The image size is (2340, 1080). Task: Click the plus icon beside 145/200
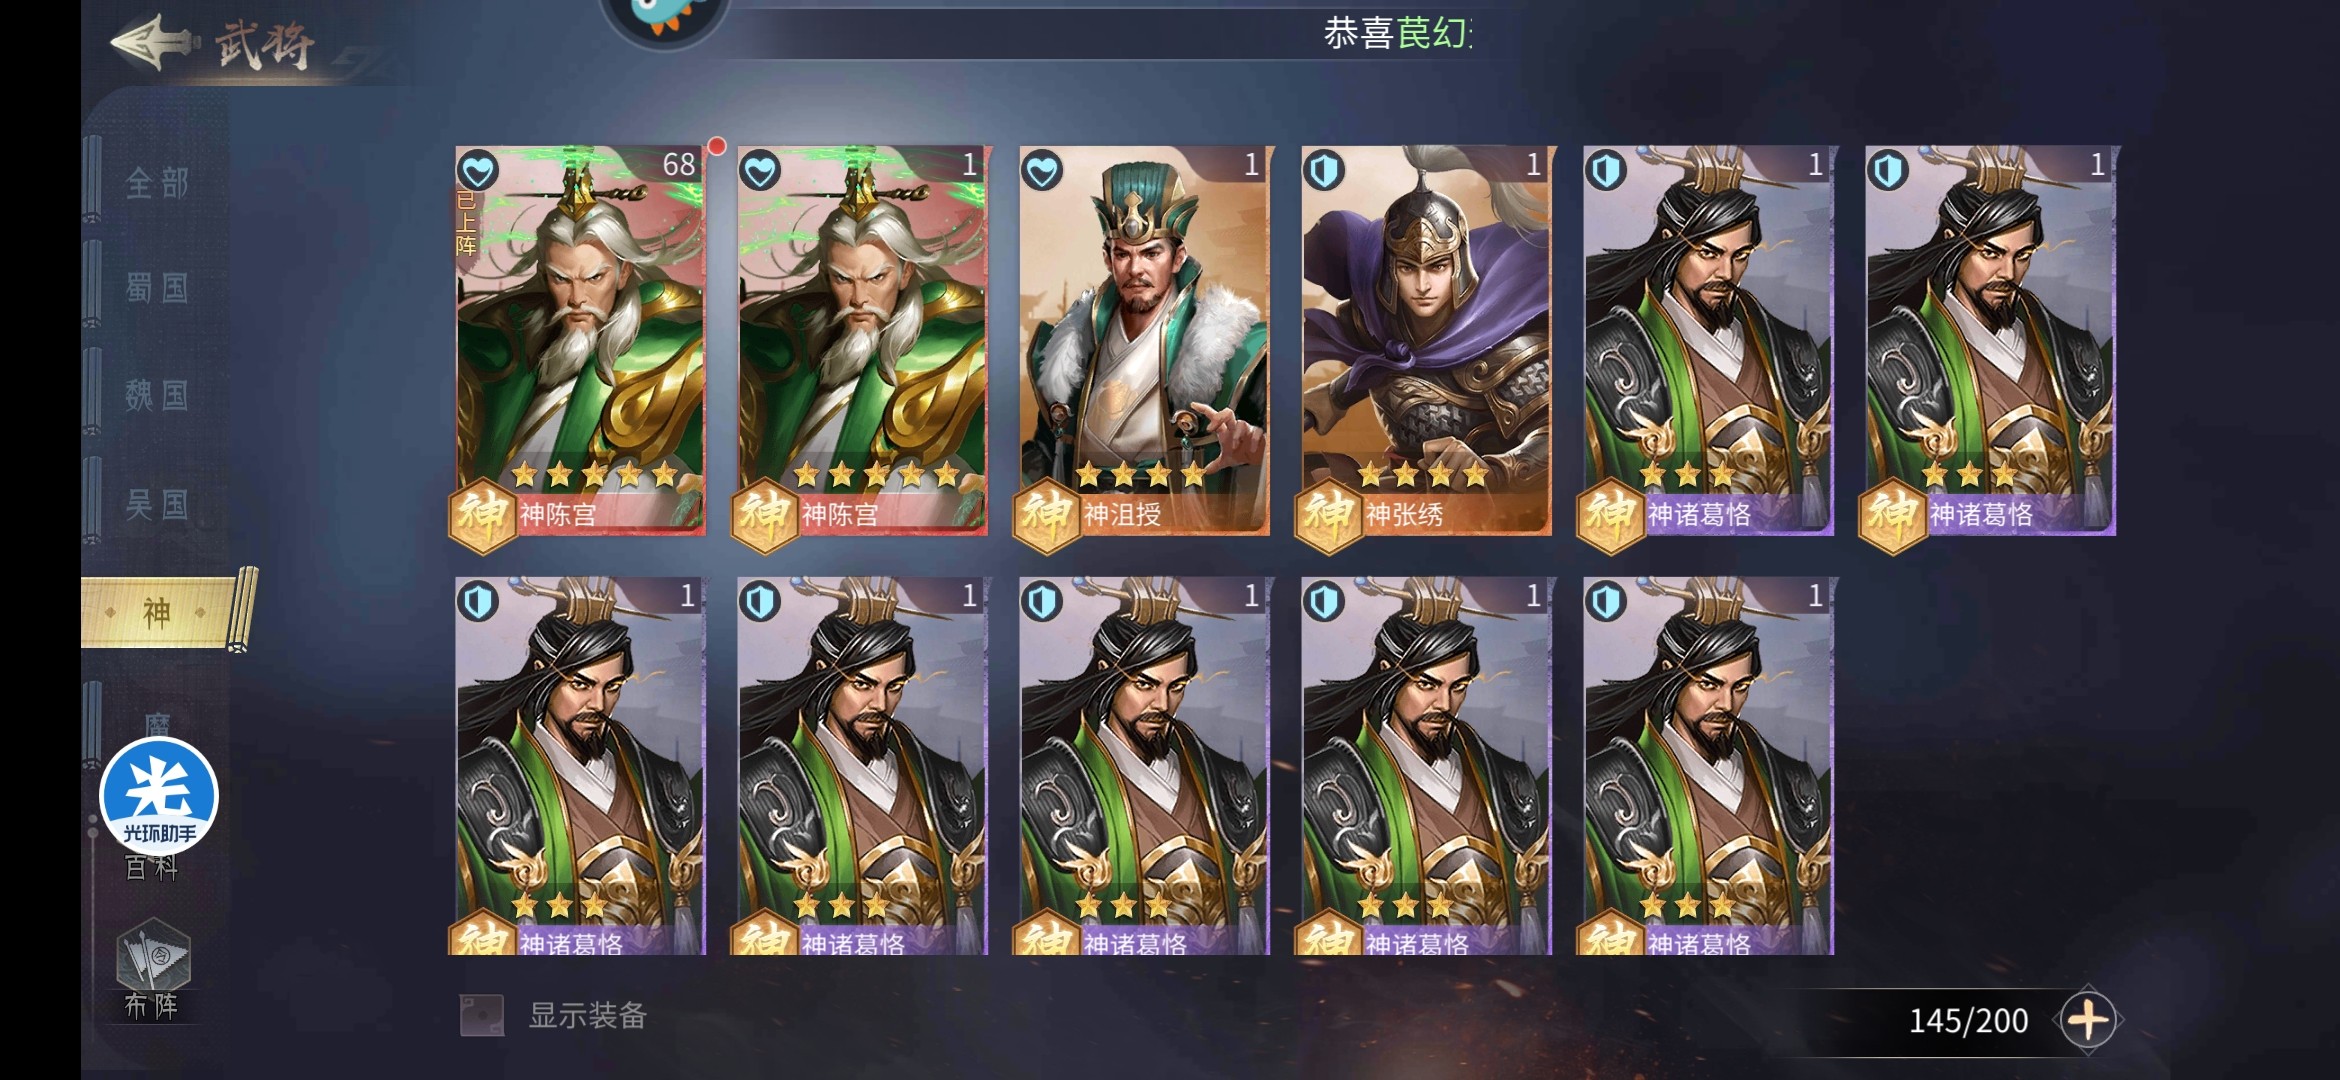(x=2088, y=1020)
